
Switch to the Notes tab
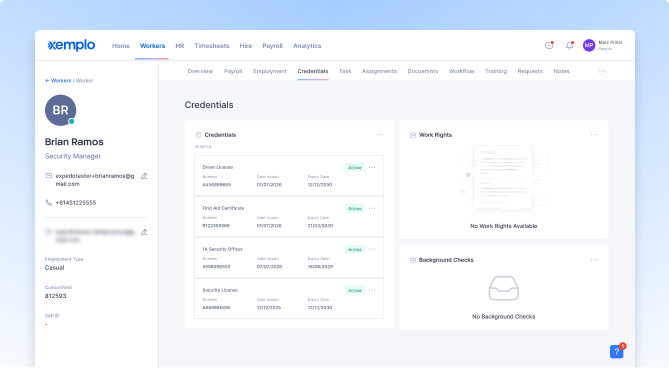pos(561,71)
